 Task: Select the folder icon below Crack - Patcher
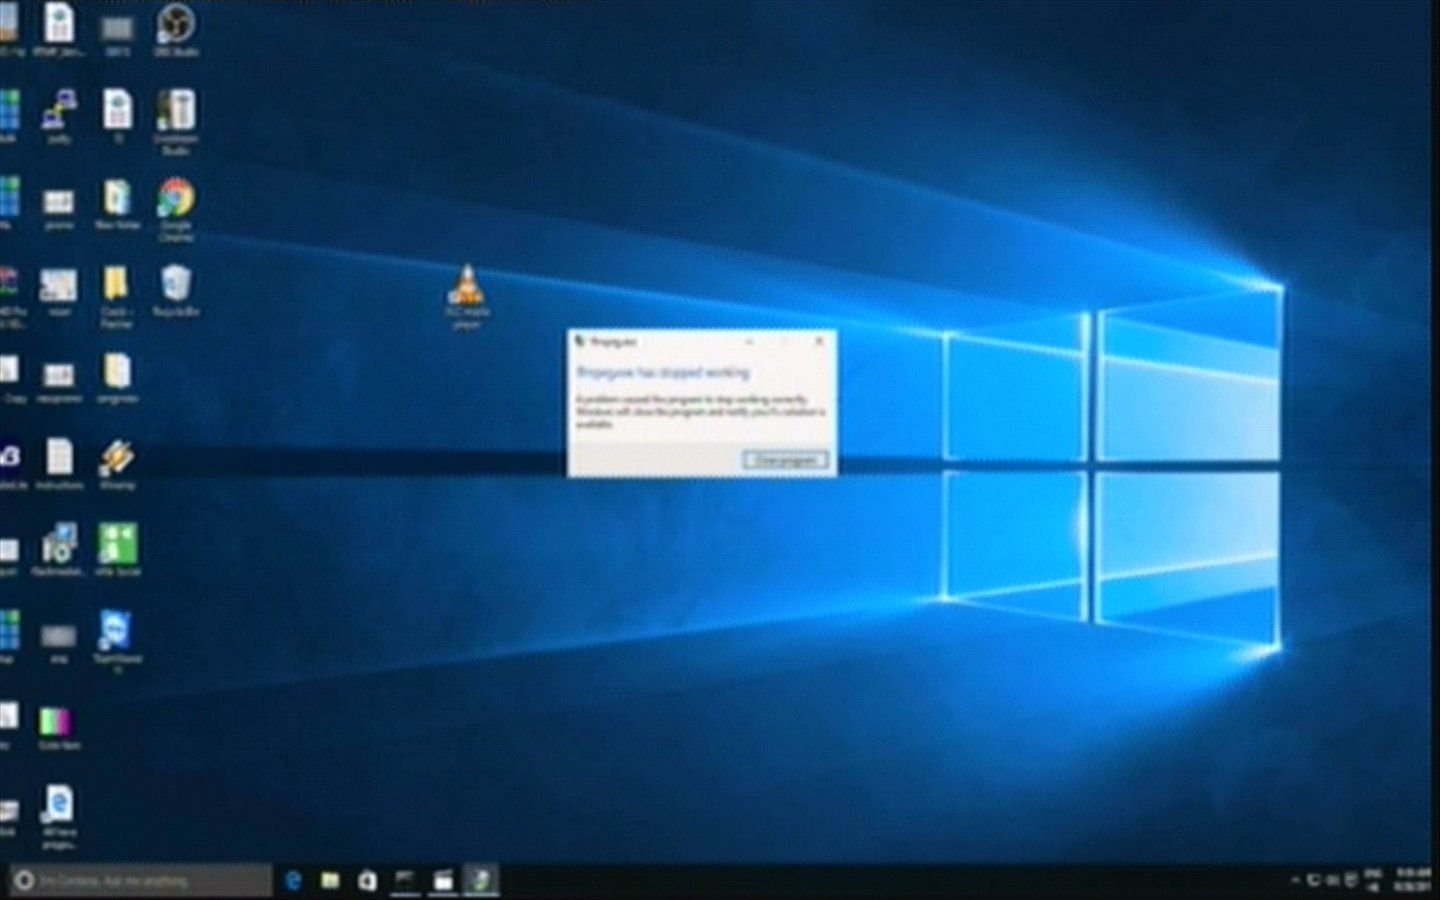[117, 378]
